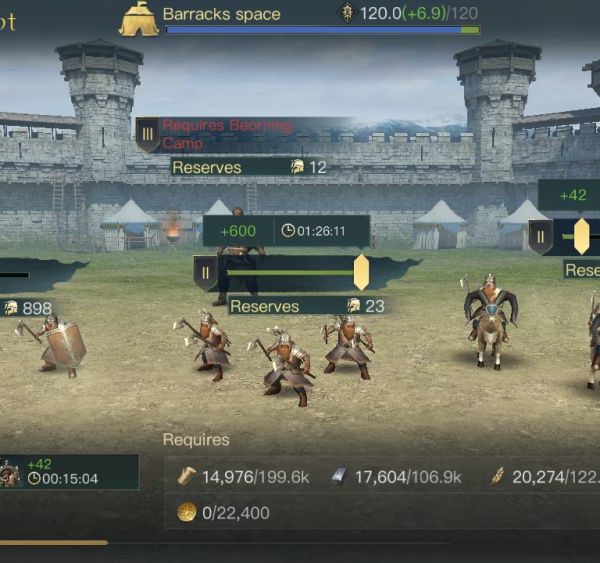The height and width of the screenshot is (563, 600).
Task: Tap the Barracks space tent icon
Action: pyautogui.click(x=139, y=19)
